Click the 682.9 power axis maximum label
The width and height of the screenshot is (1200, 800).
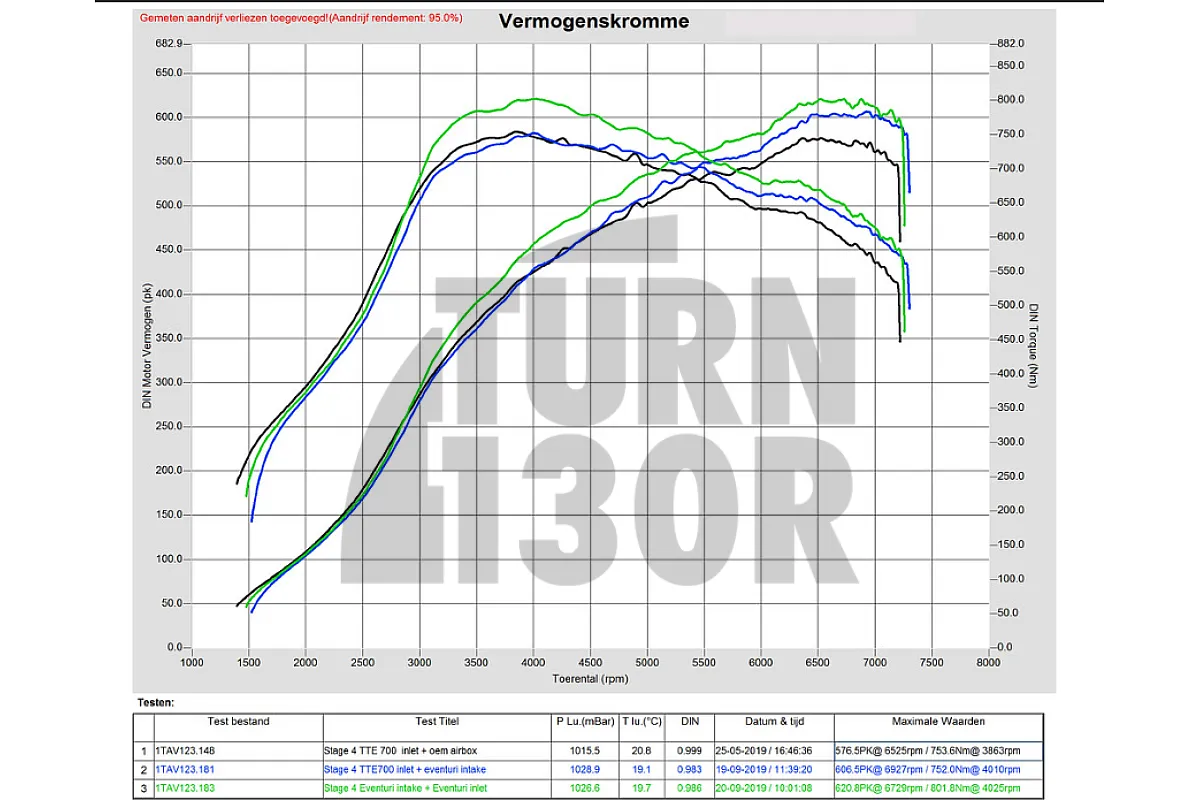169,44
